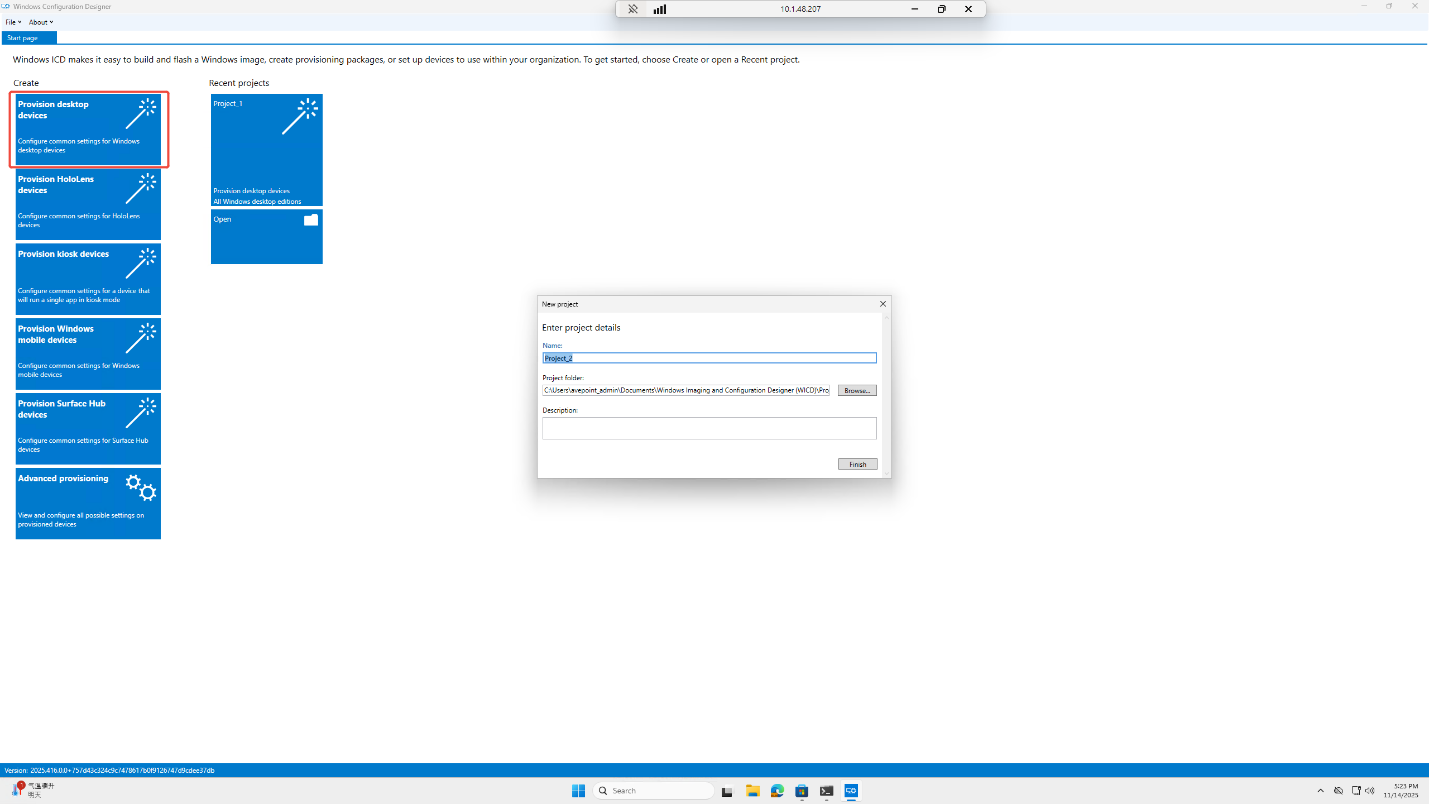The image size is (1429, 804).
Task: Open the volume tray icon
Action: point(1369,791)
